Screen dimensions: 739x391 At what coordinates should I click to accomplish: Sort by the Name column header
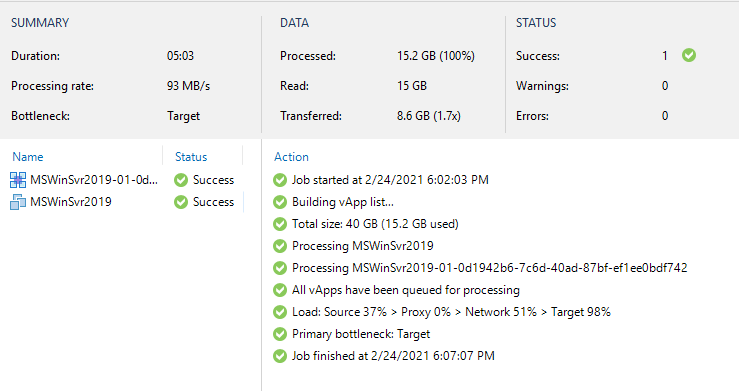(28, 157)
